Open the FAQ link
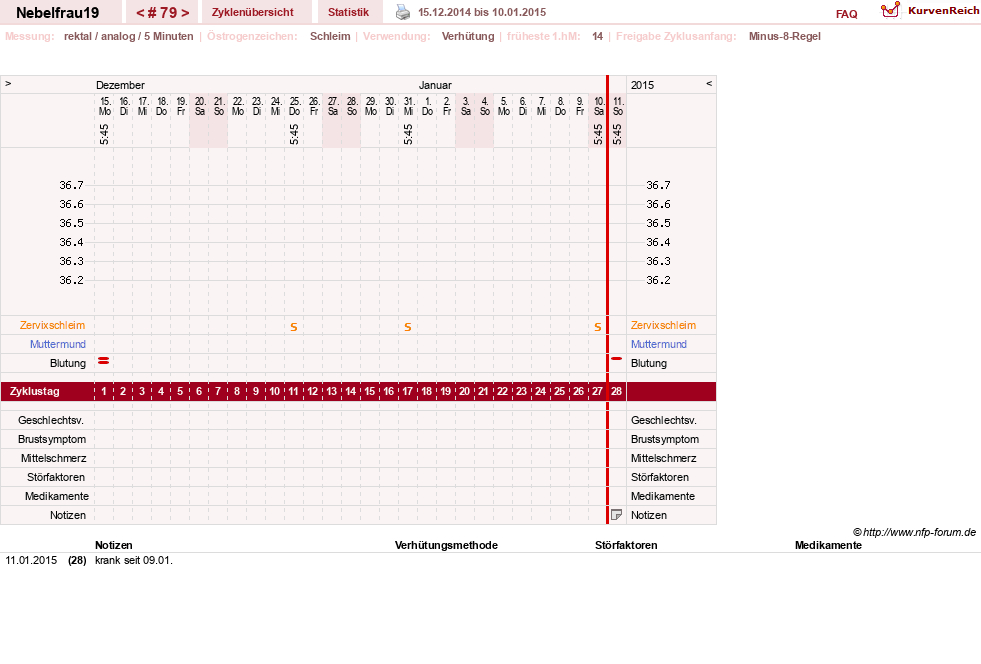Screen dimensions: 981x664 click(x=846, y=14)
